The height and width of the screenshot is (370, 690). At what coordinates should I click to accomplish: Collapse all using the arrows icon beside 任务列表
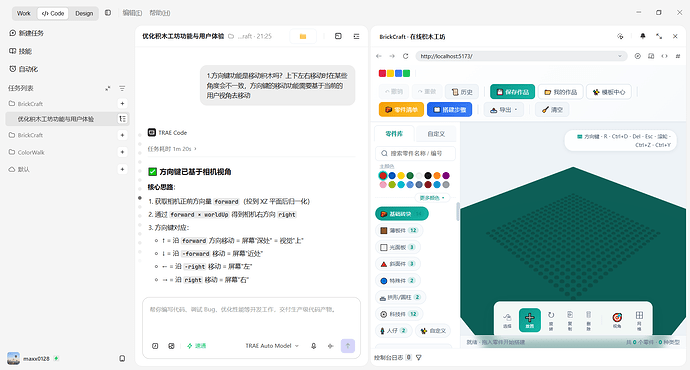click(x=108, y=88)
